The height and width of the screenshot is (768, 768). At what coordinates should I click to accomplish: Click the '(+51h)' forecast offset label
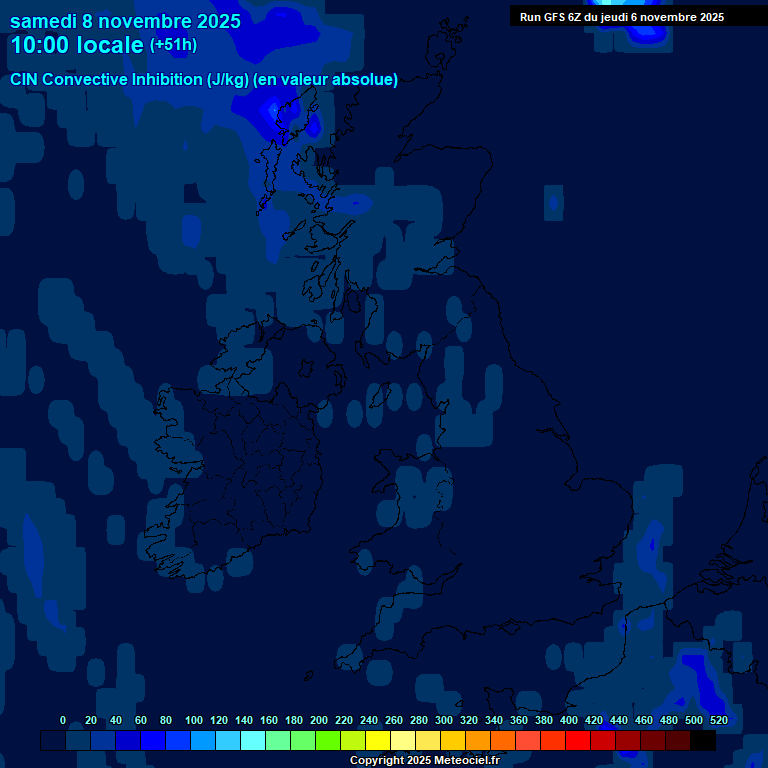tap(173, 45)
